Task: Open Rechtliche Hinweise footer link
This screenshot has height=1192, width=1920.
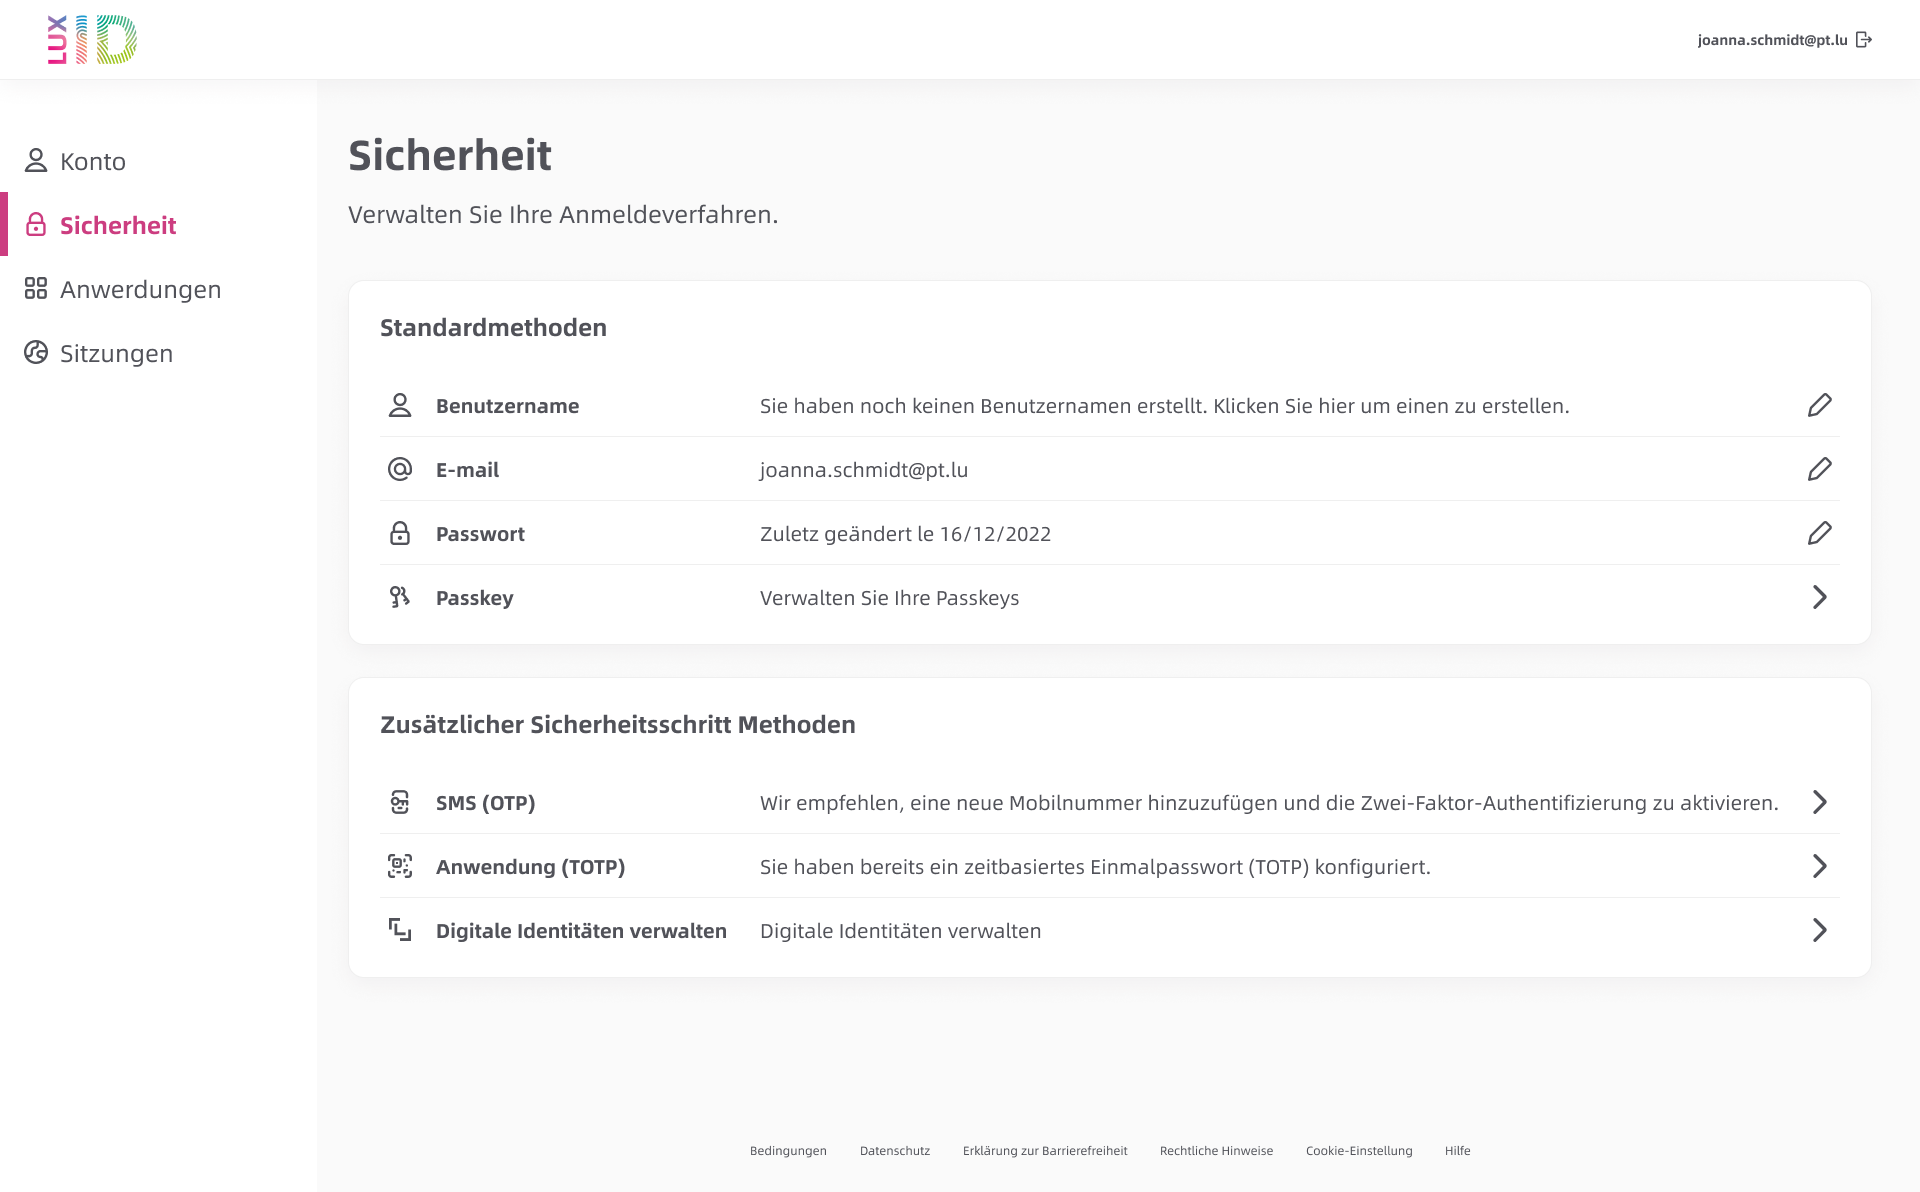Action: click(1216, 1151)
